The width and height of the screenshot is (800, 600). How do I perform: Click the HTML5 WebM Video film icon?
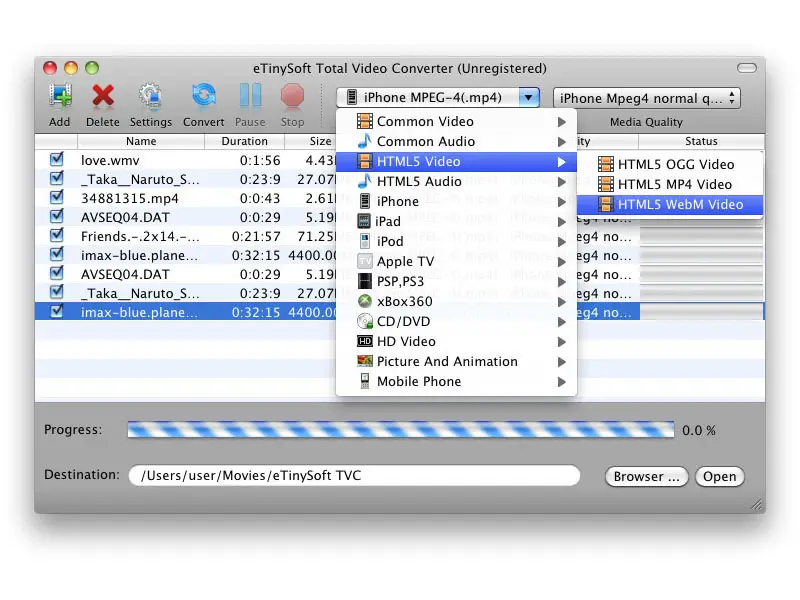point(606,204)
